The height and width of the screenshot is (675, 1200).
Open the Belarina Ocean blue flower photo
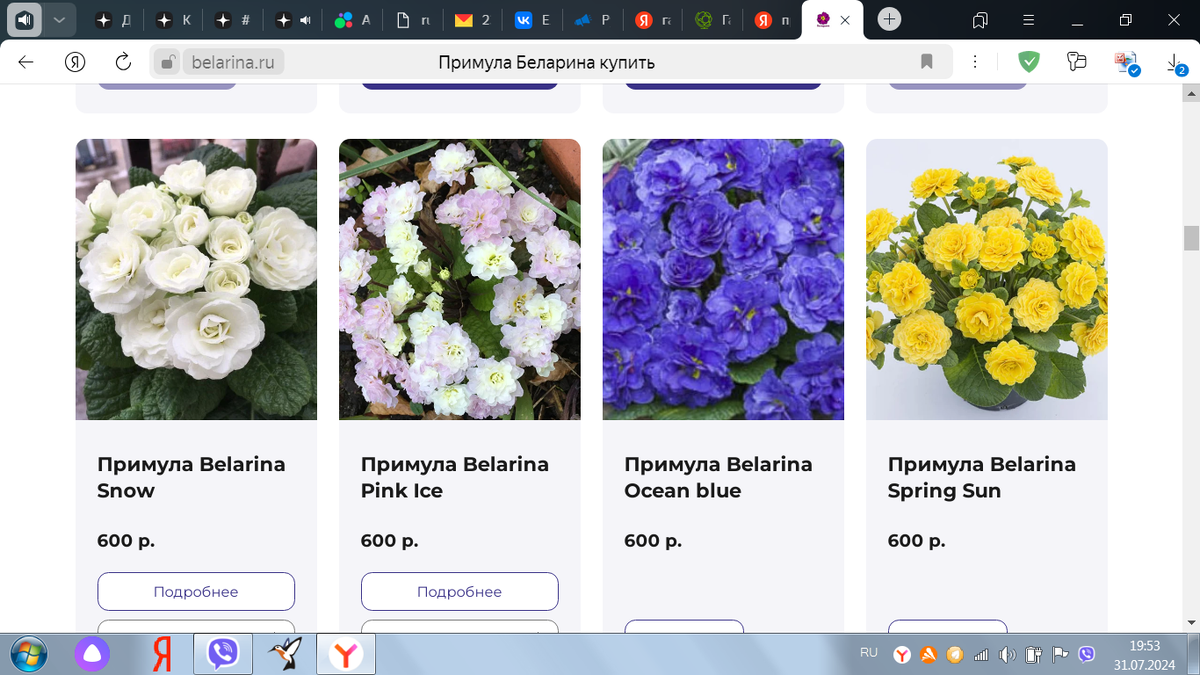(723, 279)
